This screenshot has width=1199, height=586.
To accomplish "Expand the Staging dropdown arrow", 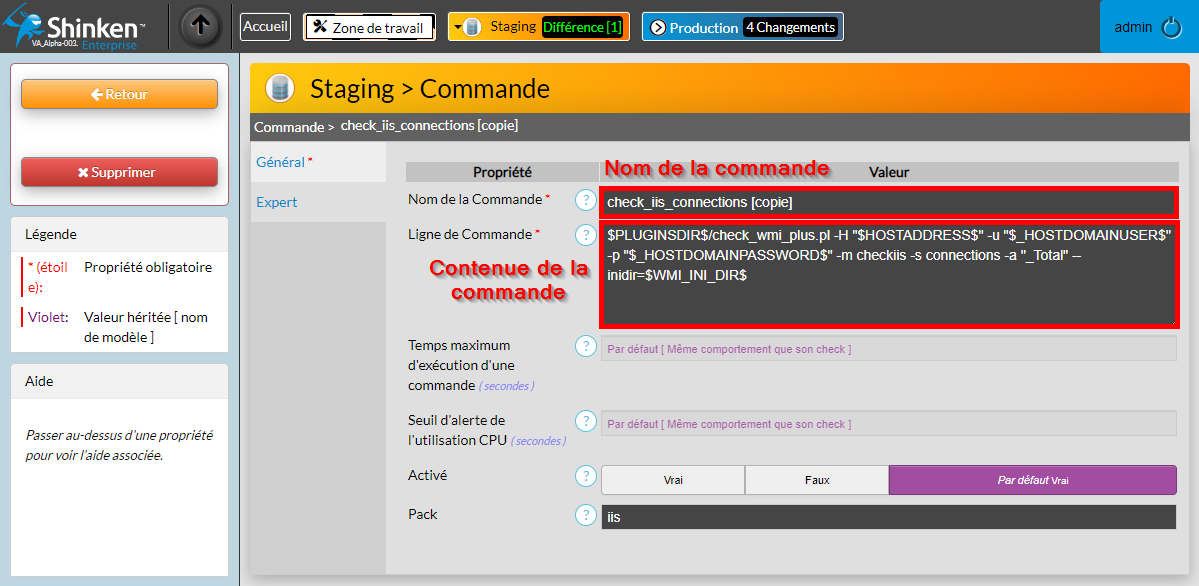I will 457,28.
